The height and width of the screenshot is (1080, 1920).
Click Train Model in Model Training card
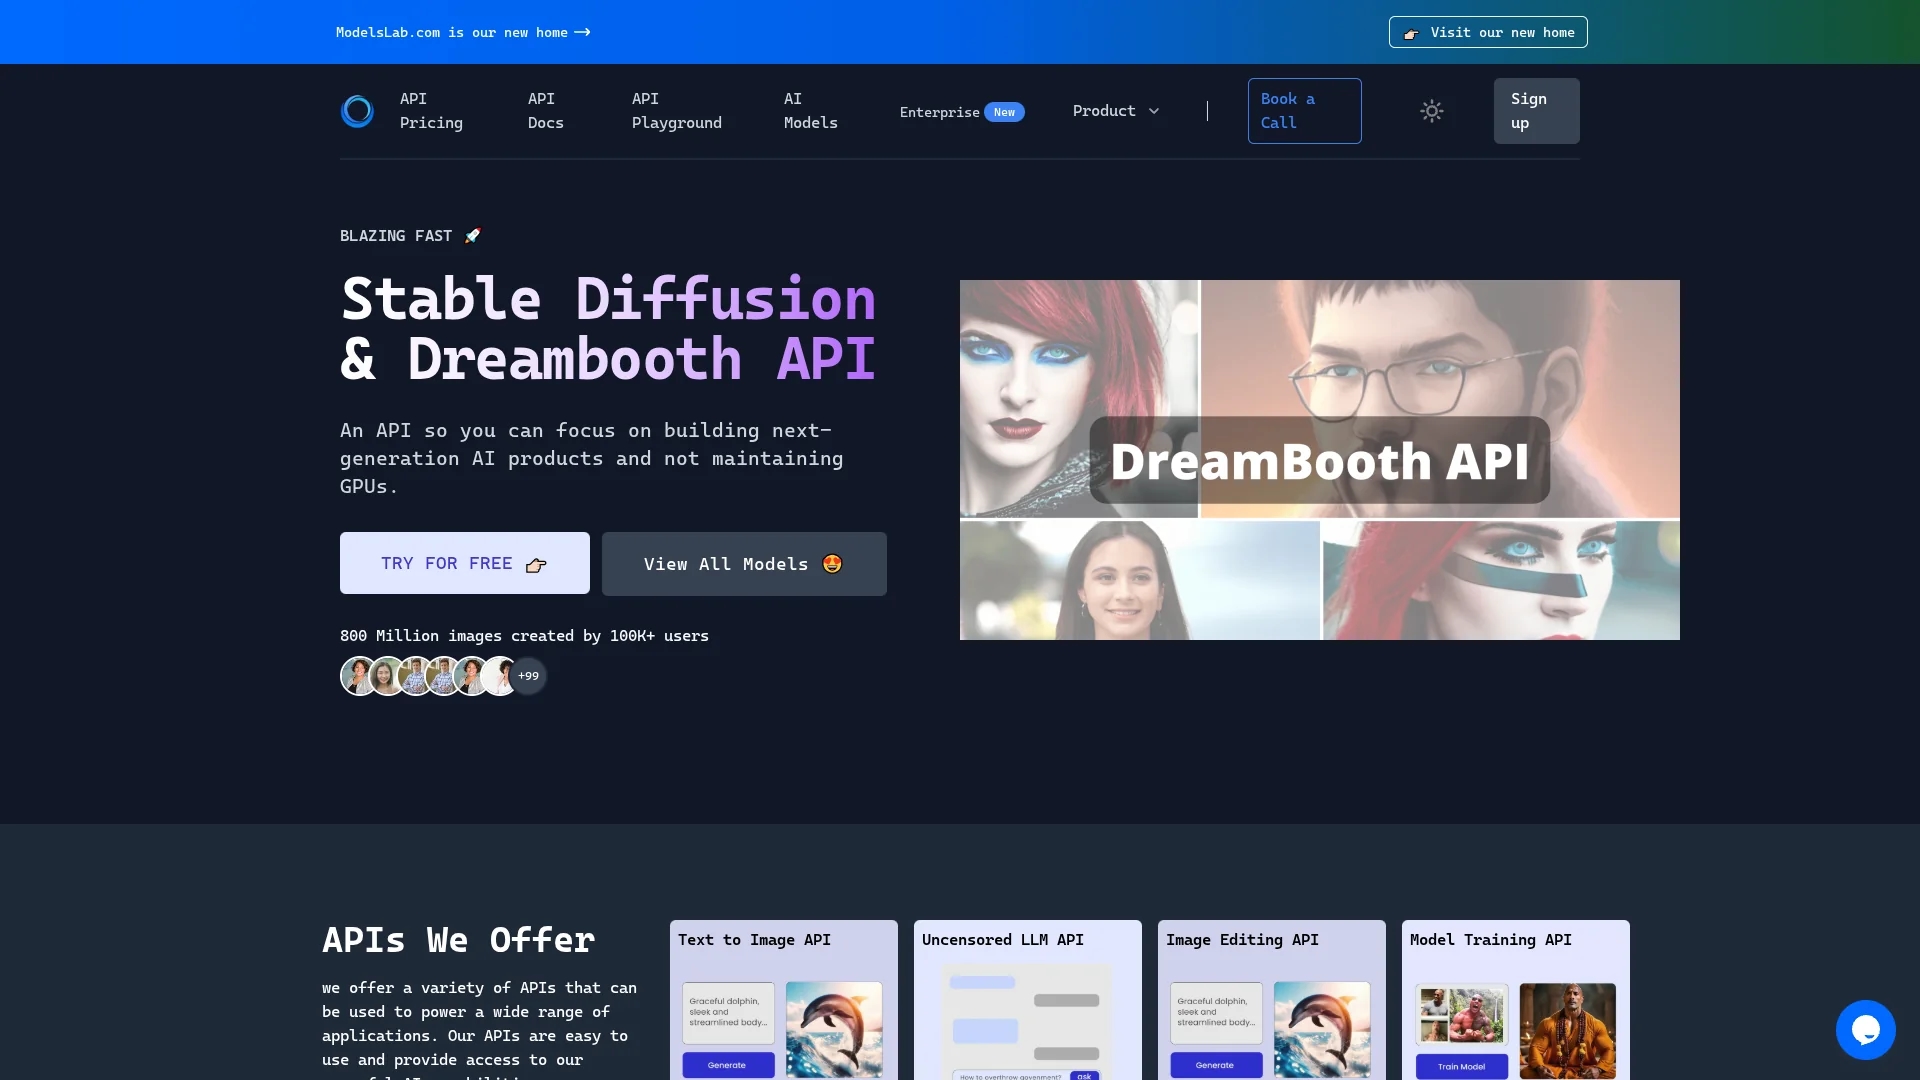pos(1461,1067)
